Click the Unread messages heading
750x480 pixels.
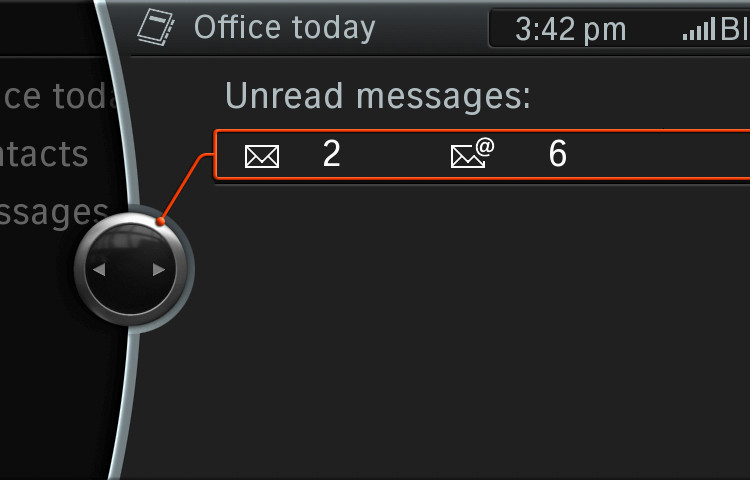pos(378,96)
